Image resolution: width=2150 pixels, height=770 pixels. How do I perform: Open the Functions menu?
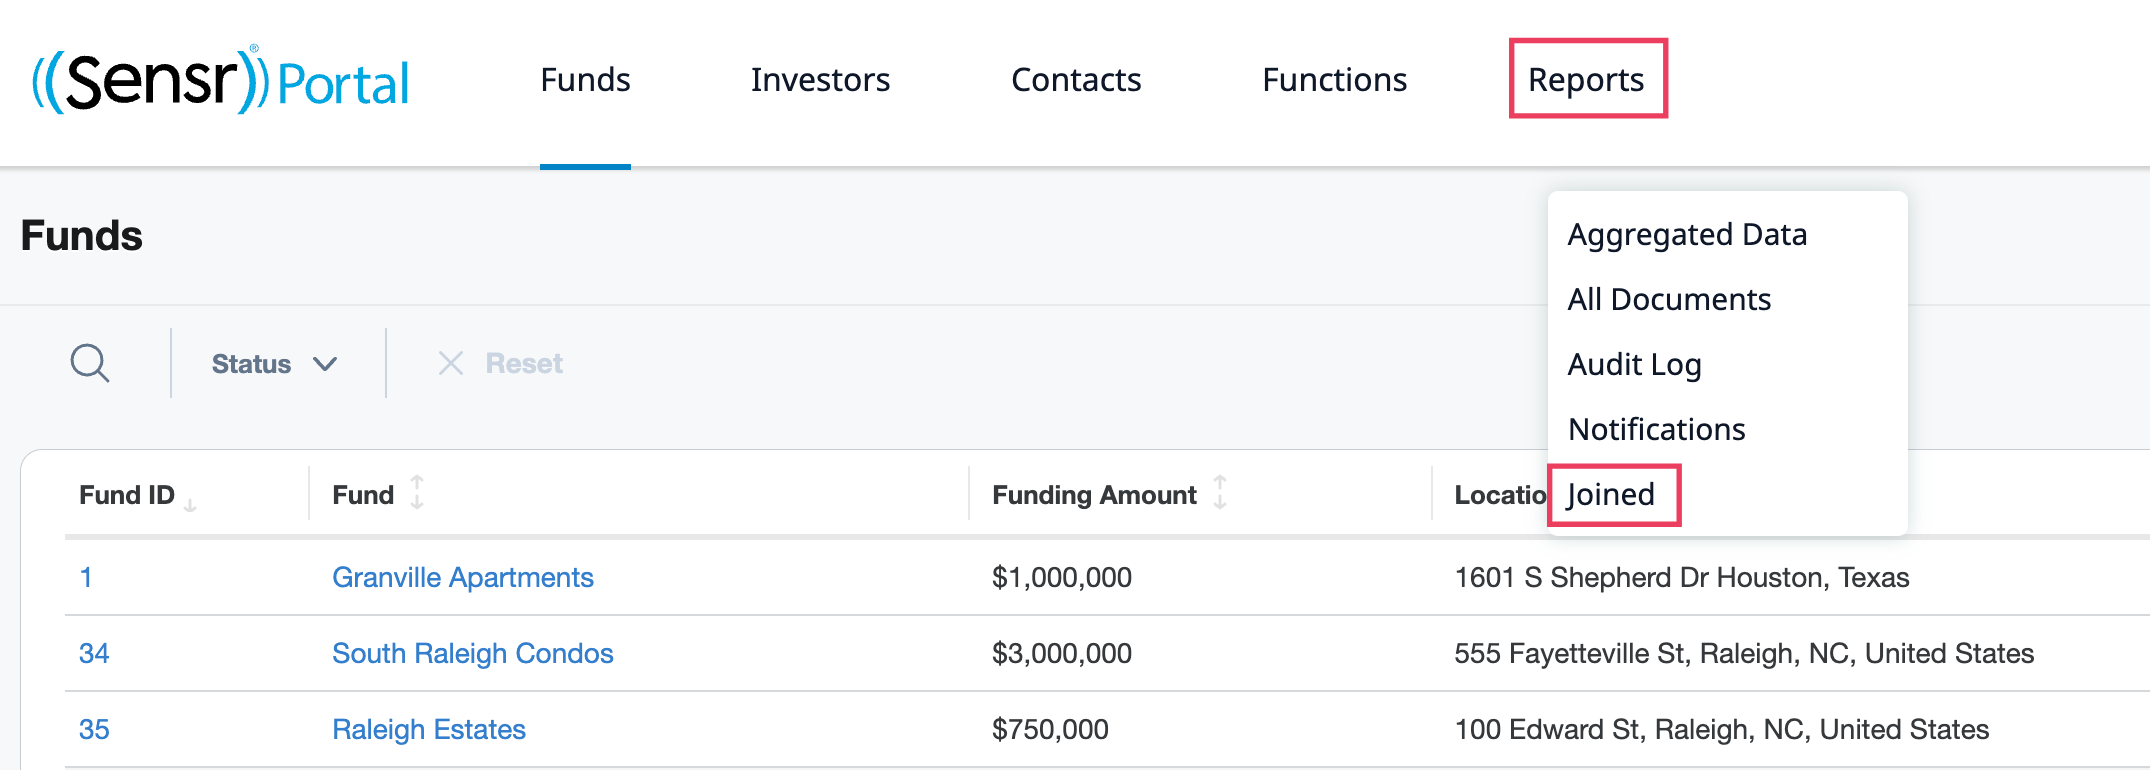click(x=1334, y=80)
